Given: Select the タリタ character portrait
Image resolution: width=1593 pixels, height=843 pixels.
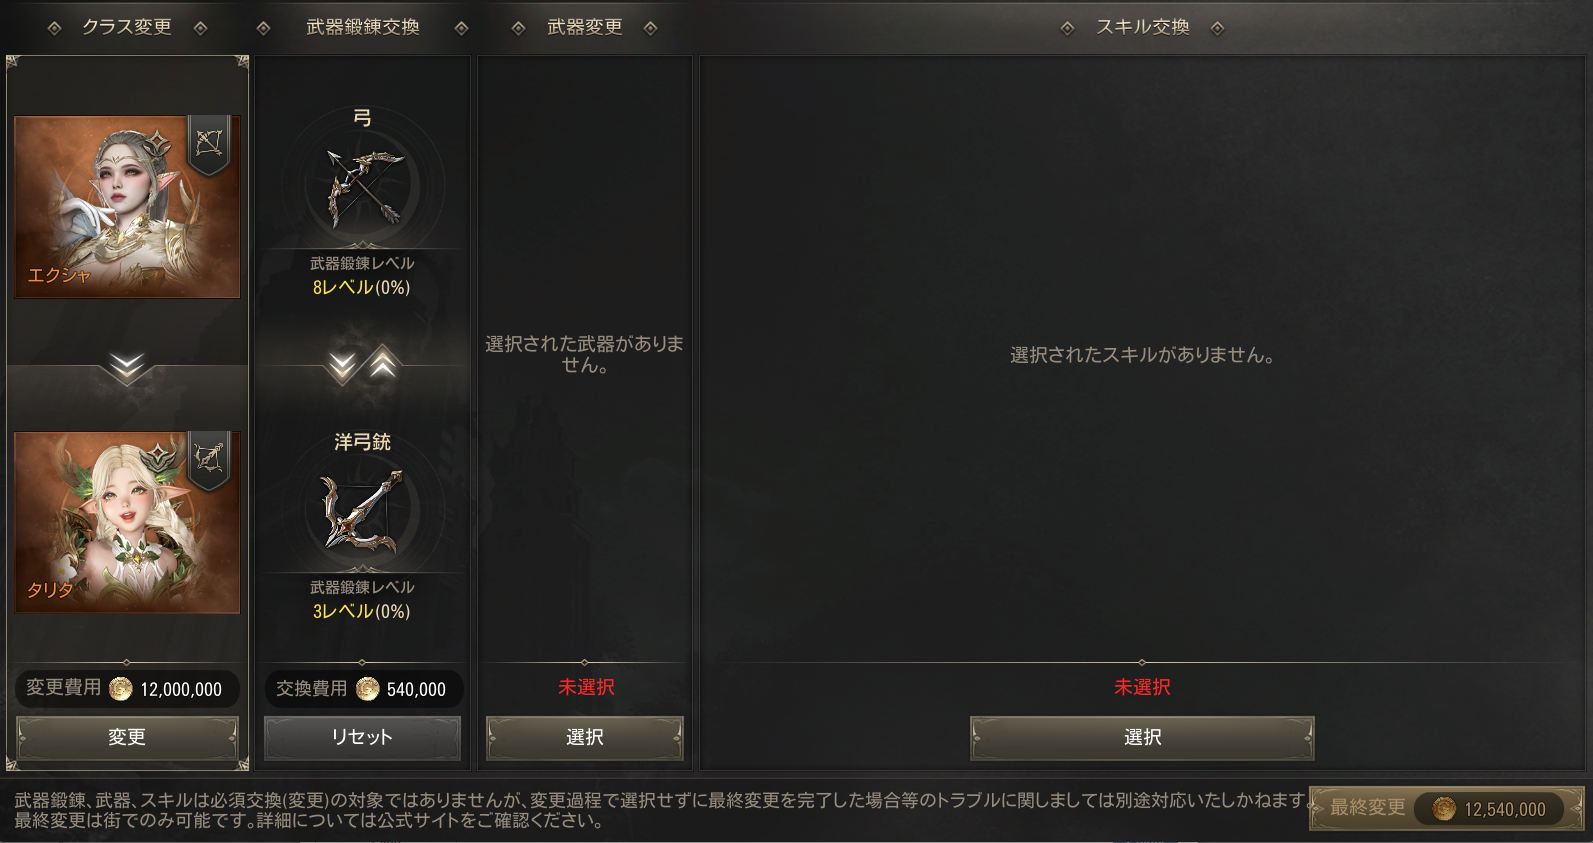Looking at the screenshot, I should click(x=127, y=522).
